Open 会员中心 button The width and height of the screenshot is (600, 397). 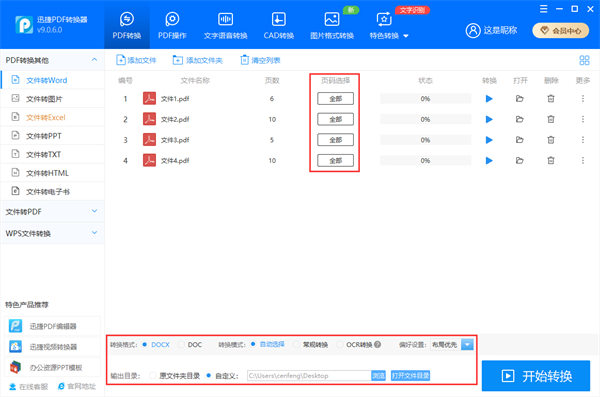561,31
